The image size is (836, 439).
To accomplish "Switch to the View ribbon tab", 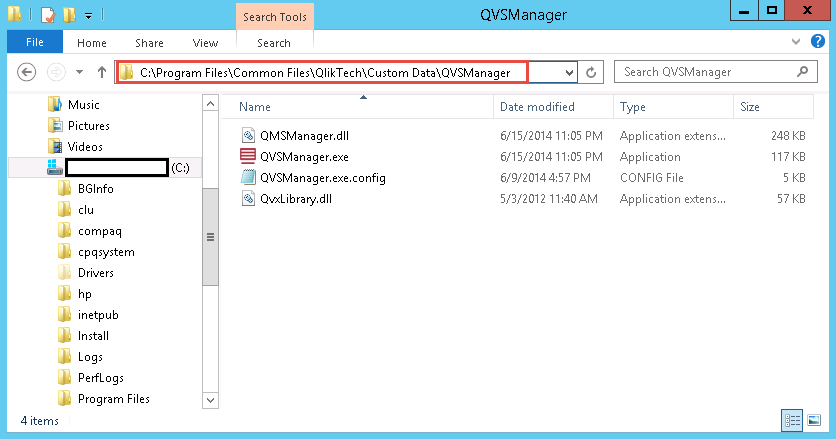I will pyautogui.click(x=205, y=43).
